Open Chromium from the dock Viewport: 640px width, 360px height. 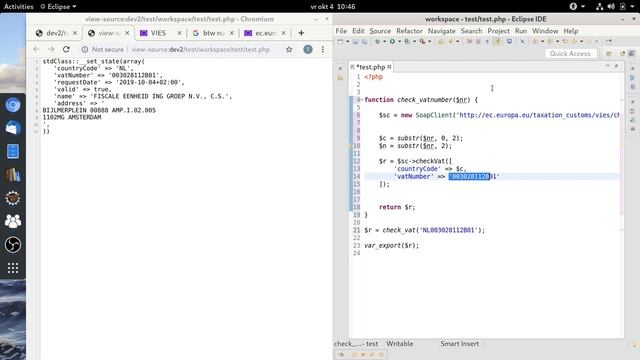pos(13,105)
